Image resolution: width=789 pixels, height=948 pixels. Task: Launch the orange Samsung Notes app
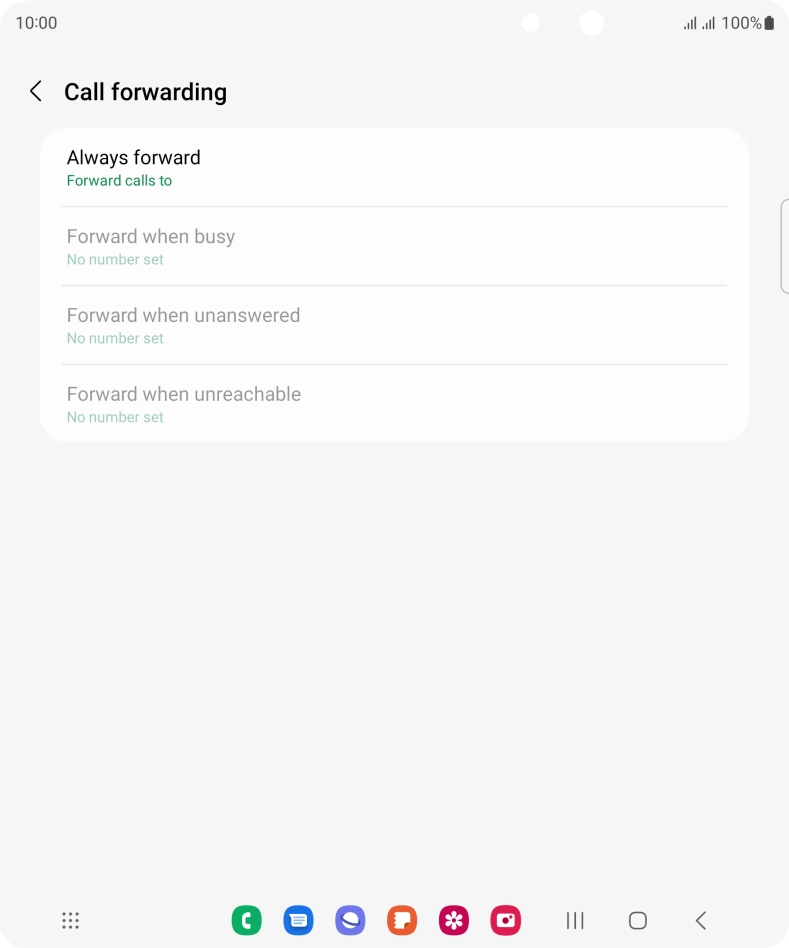pyautogui.click(x=402, y=920)
